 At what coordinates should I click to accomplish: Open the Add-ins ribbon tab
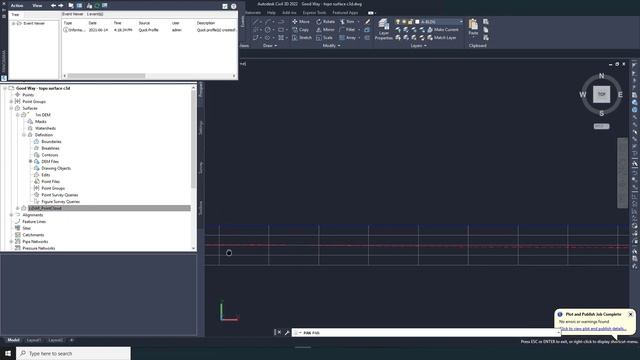tap(289, 13)
